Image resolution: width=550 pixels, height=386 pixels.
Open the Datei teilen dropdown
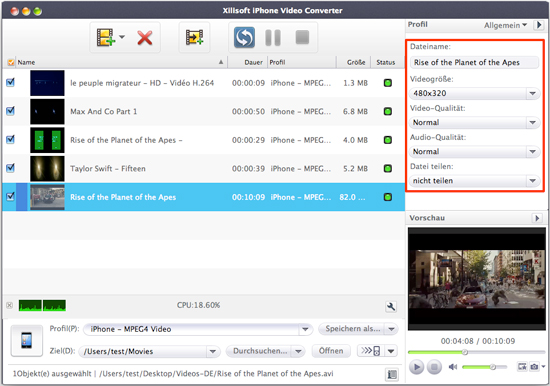pos(474,181)
